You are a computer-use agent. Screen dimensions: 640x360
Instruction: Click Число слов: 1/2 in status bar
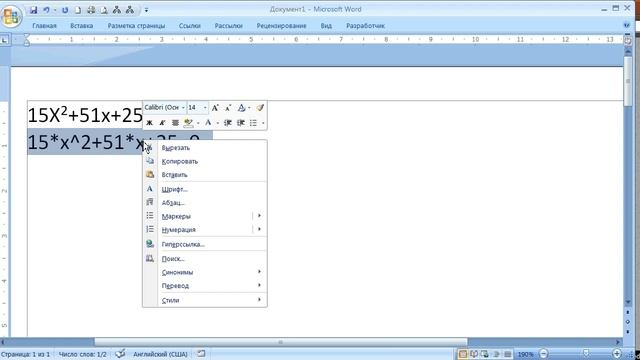click(83, 354)
